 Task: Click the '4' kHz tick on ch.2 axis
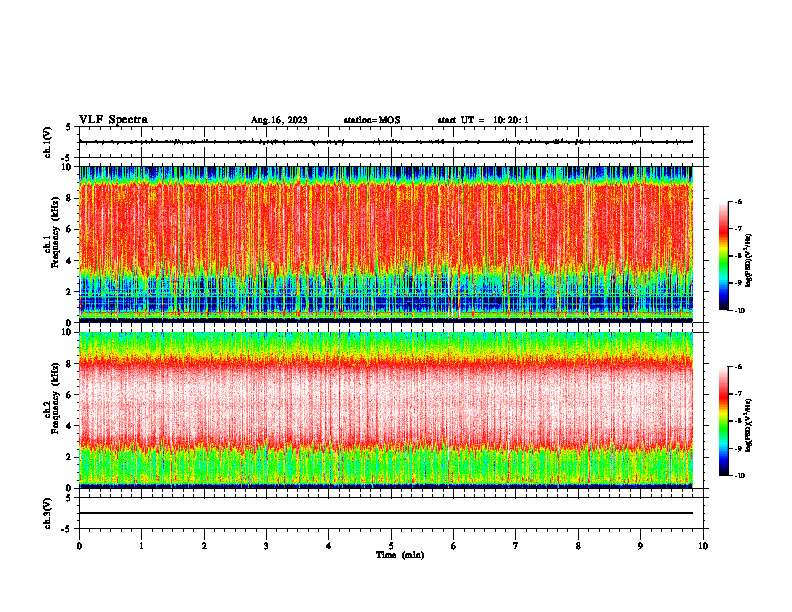(70, 426)
